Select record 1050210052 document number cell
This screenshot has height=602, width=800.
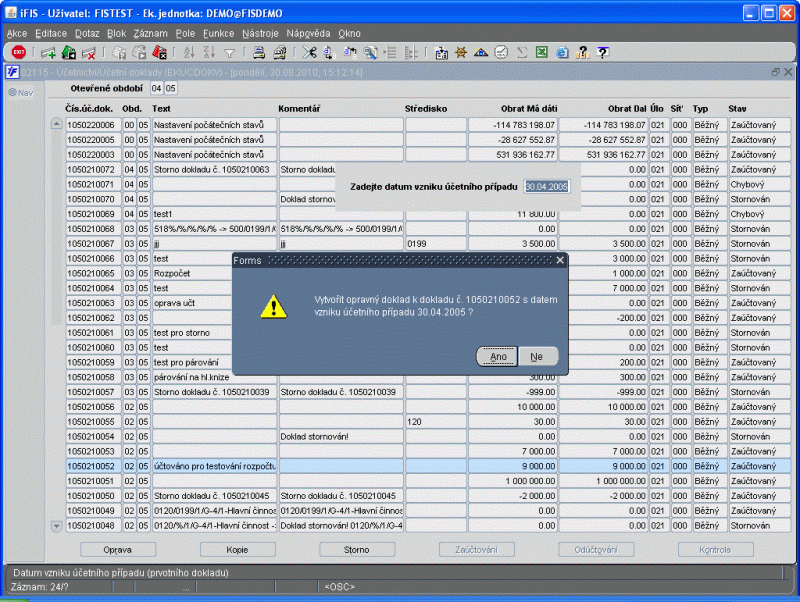coord(93,466)
